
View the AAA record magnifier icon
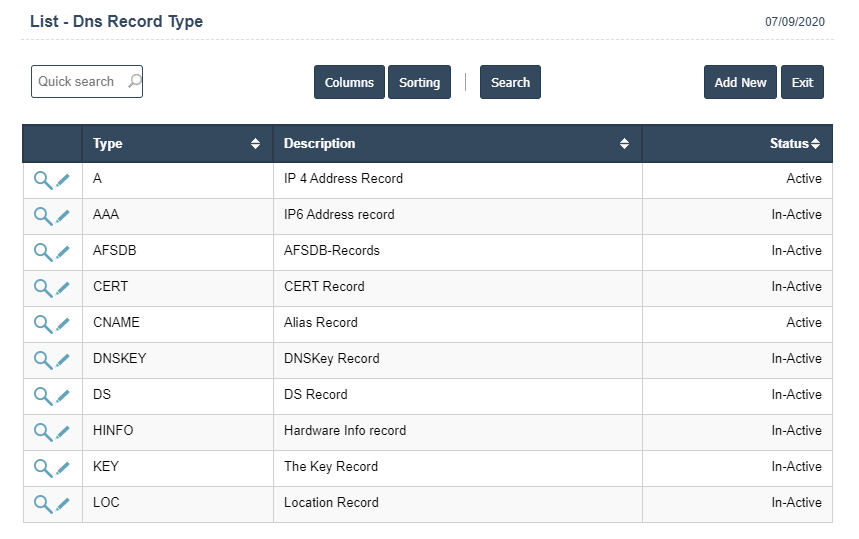point(43,216)
